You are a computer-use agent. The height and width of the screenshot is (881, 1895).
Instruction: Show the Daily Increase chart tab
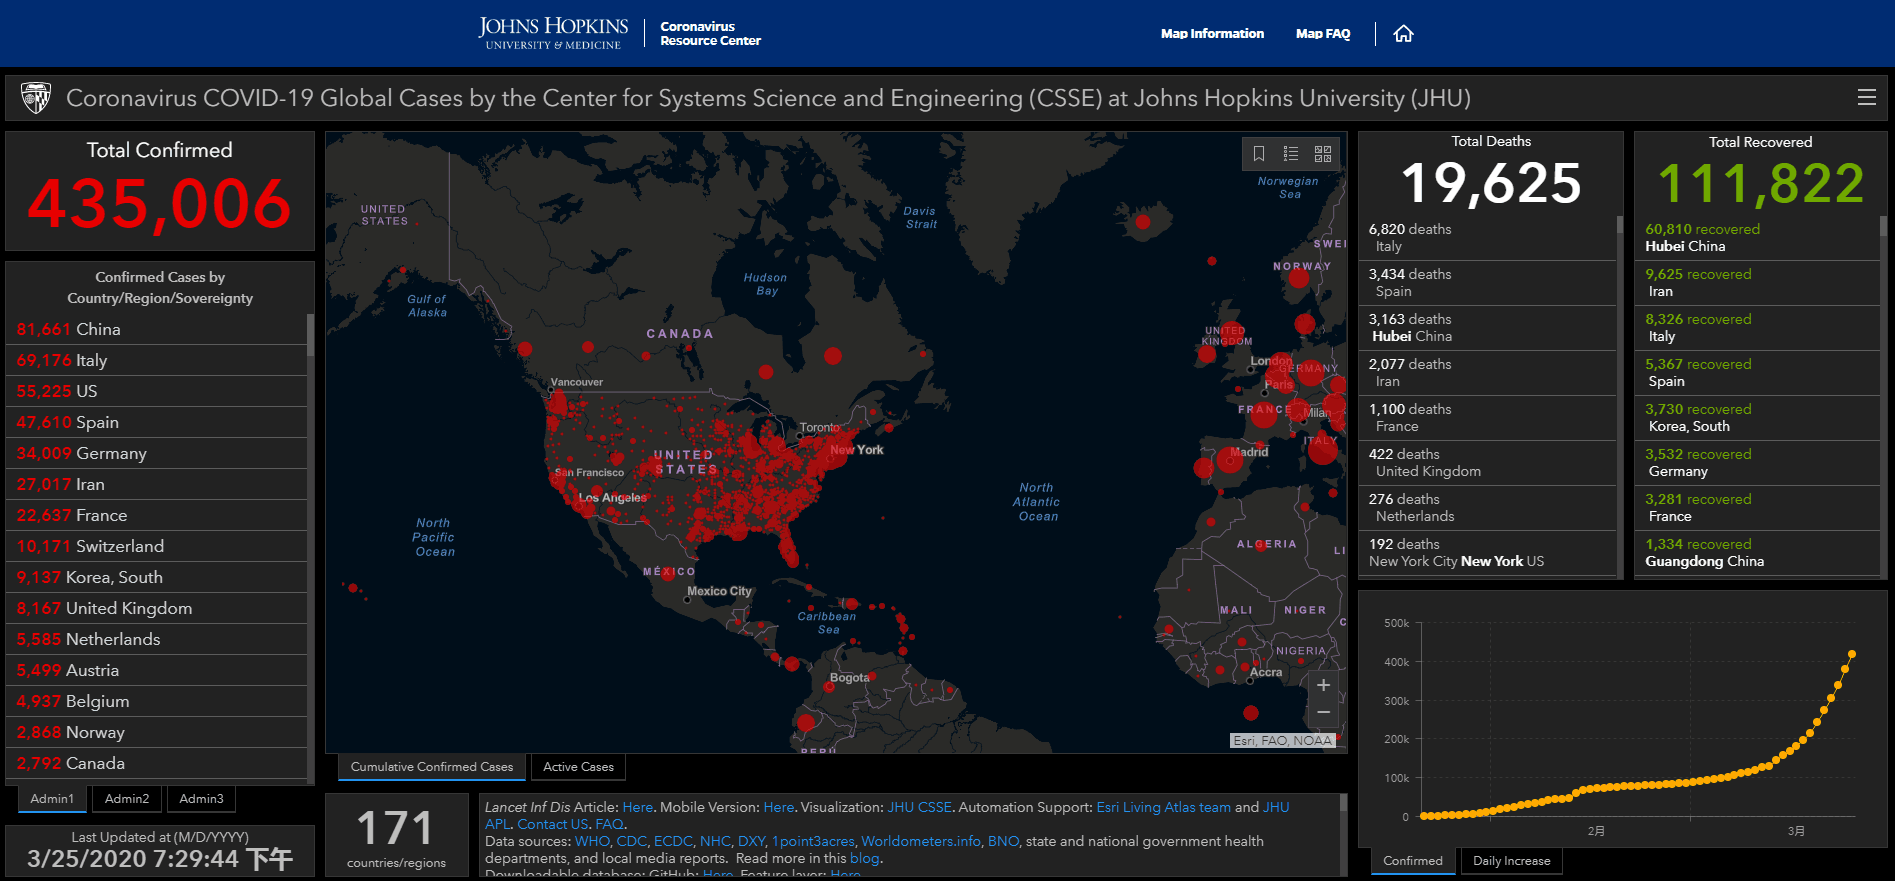(1511, 861)
